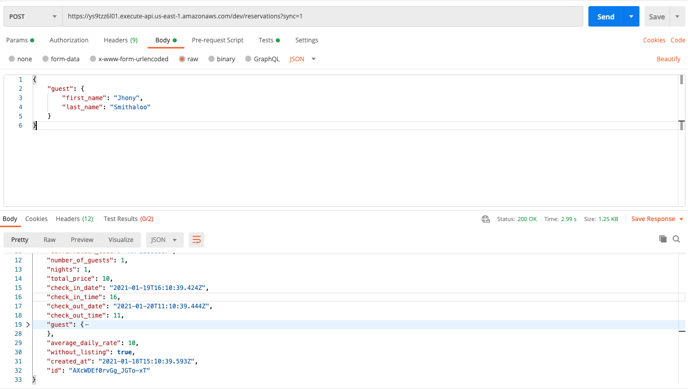Switch response view to Preview
This screenshot has height=389, width=688.
click(x=82, y=240)
